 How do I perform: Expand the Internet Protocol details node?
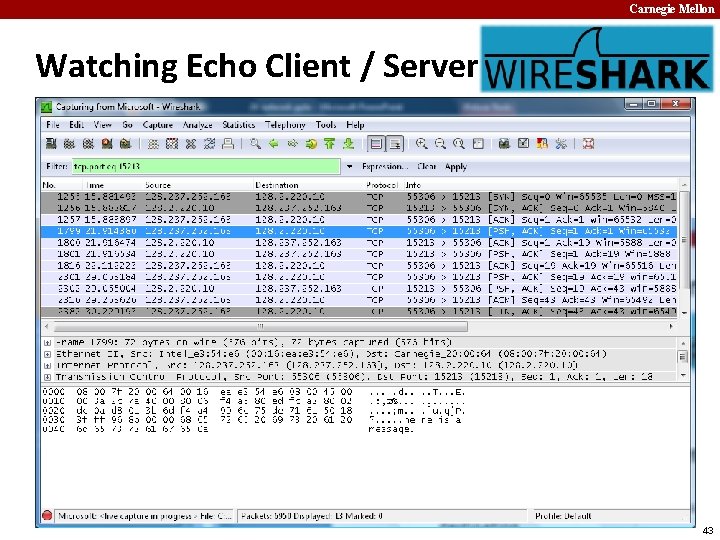click(47, 366)
